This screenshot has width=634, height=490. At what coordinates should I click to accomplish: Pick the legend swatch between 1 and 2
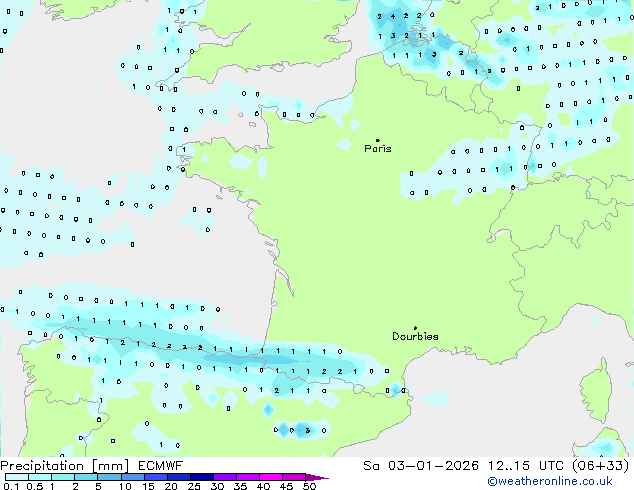[x=63, y=477]
